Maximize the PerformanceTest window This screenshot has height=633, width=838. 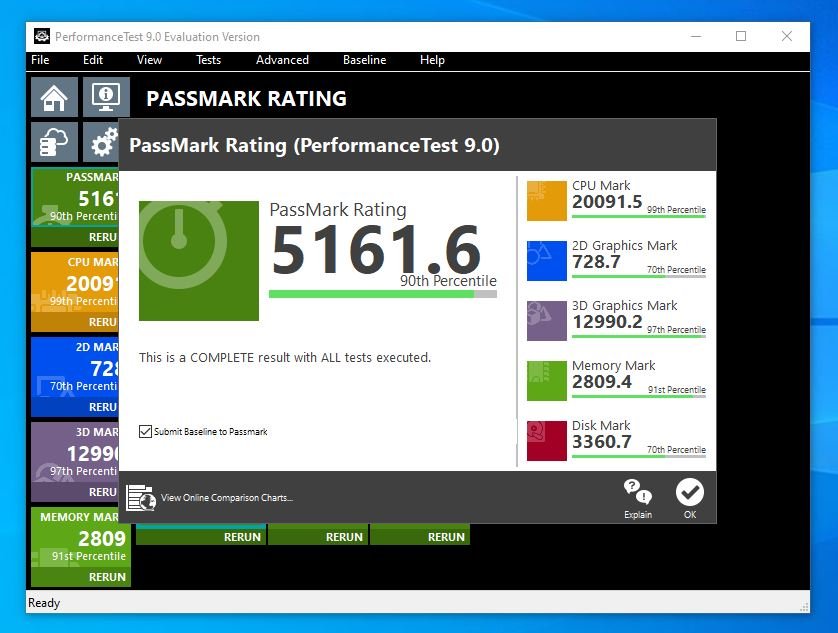point(741,36)
